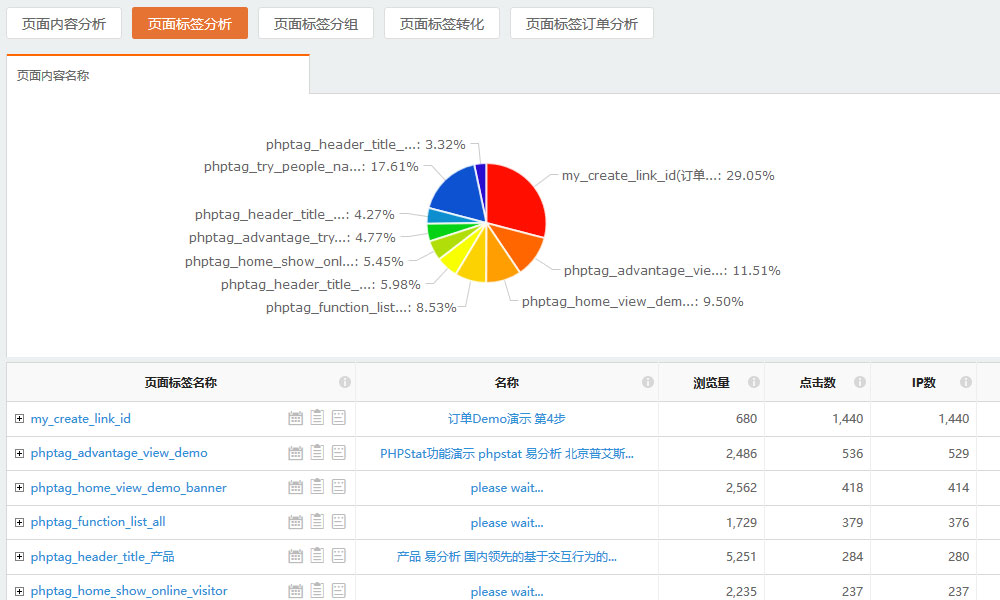This screenshot has width=1000, height=600.
Task: Click calendar icon in phptag_header_title_产品 row
Action: coord(295,556)
